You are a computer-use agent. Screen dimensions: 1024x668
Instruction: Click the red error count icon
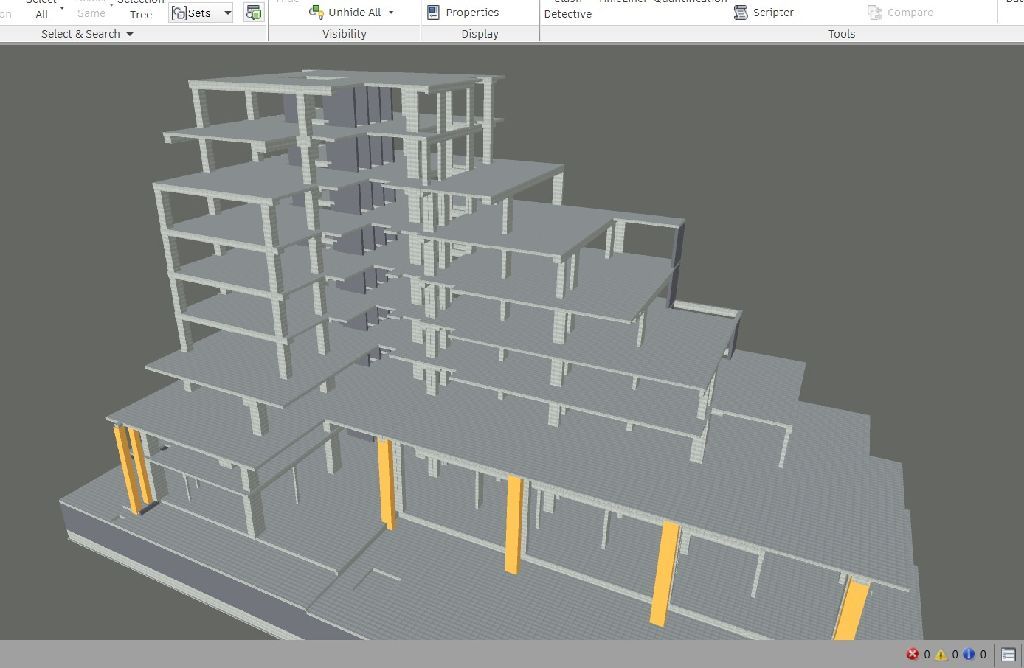coord(912,654)
